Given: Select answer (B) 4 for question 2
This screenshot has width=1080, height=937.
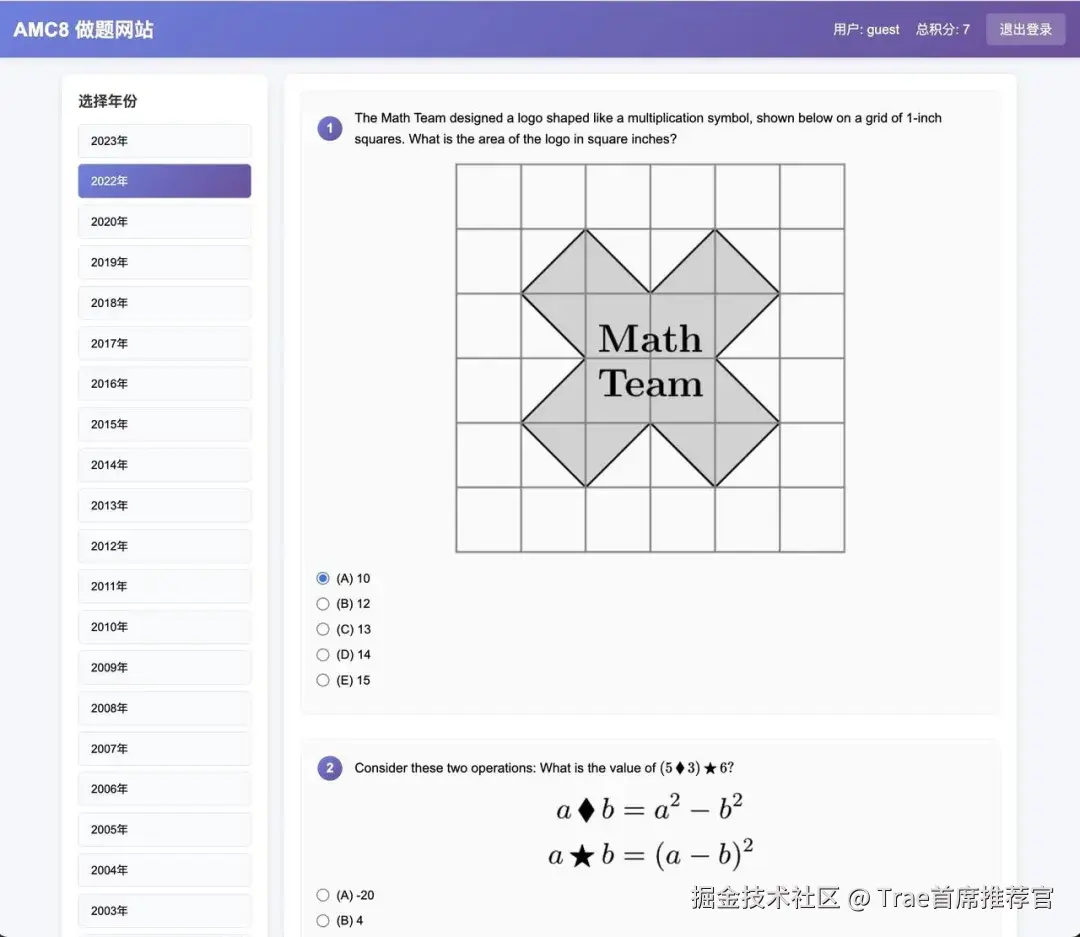Looking at the screenshot, I should pos(323,920).
